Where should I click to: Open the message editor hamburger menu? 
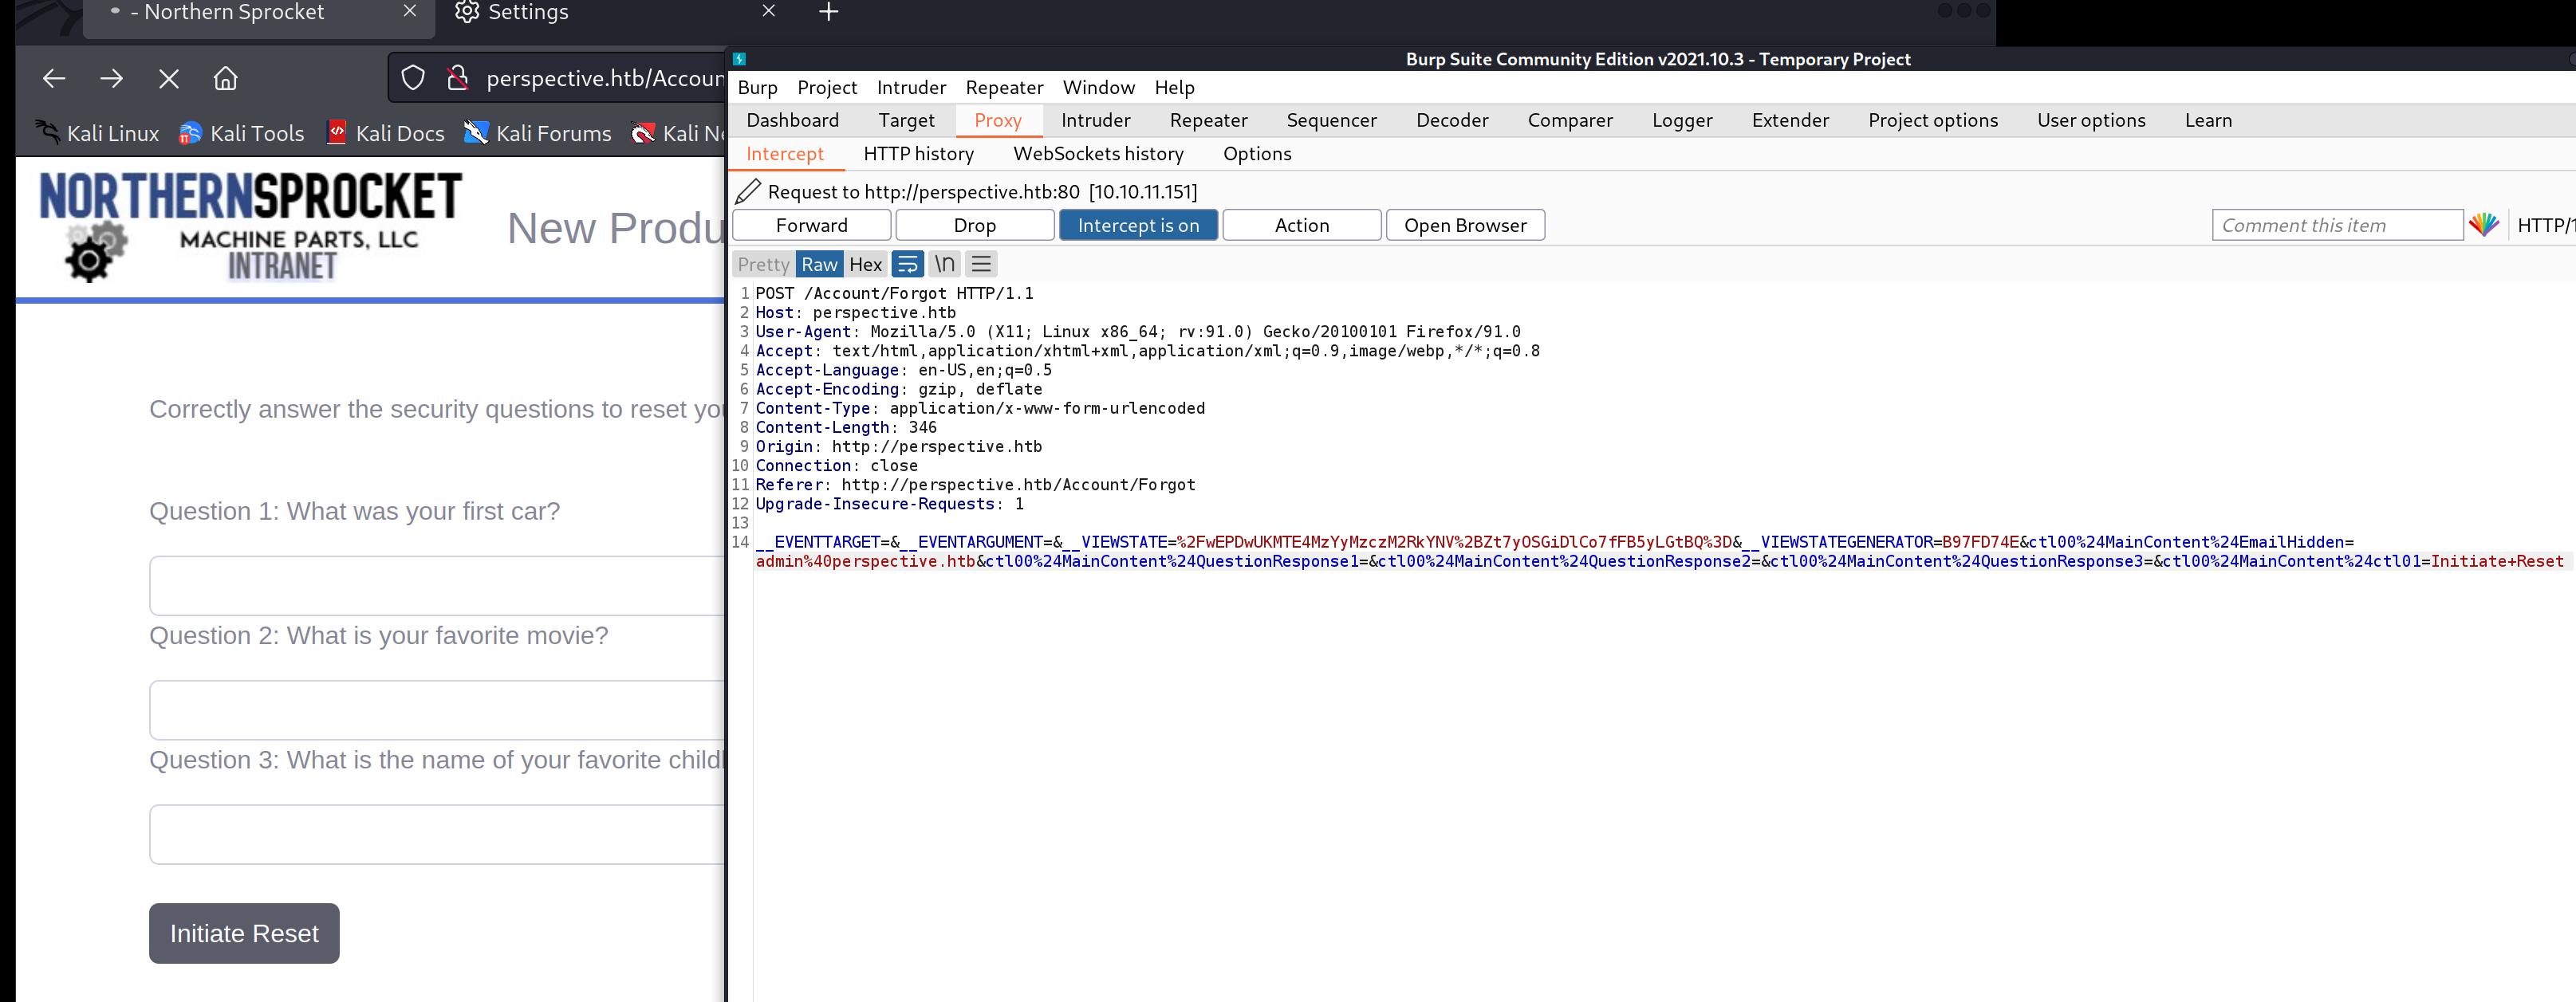981,264
